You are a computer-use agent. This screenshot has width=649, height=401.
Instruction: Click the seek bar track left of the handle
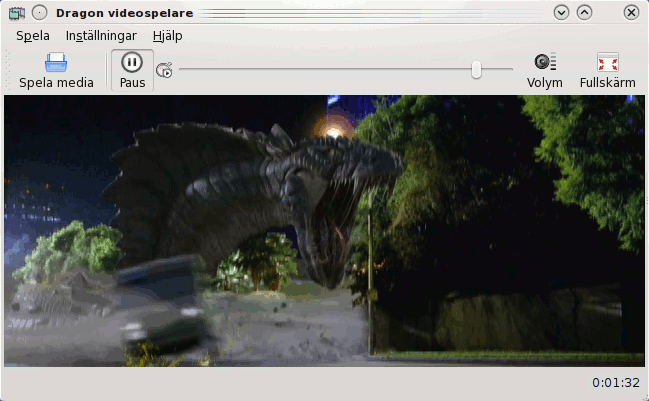pyautogui.click(x=320, y=69)
